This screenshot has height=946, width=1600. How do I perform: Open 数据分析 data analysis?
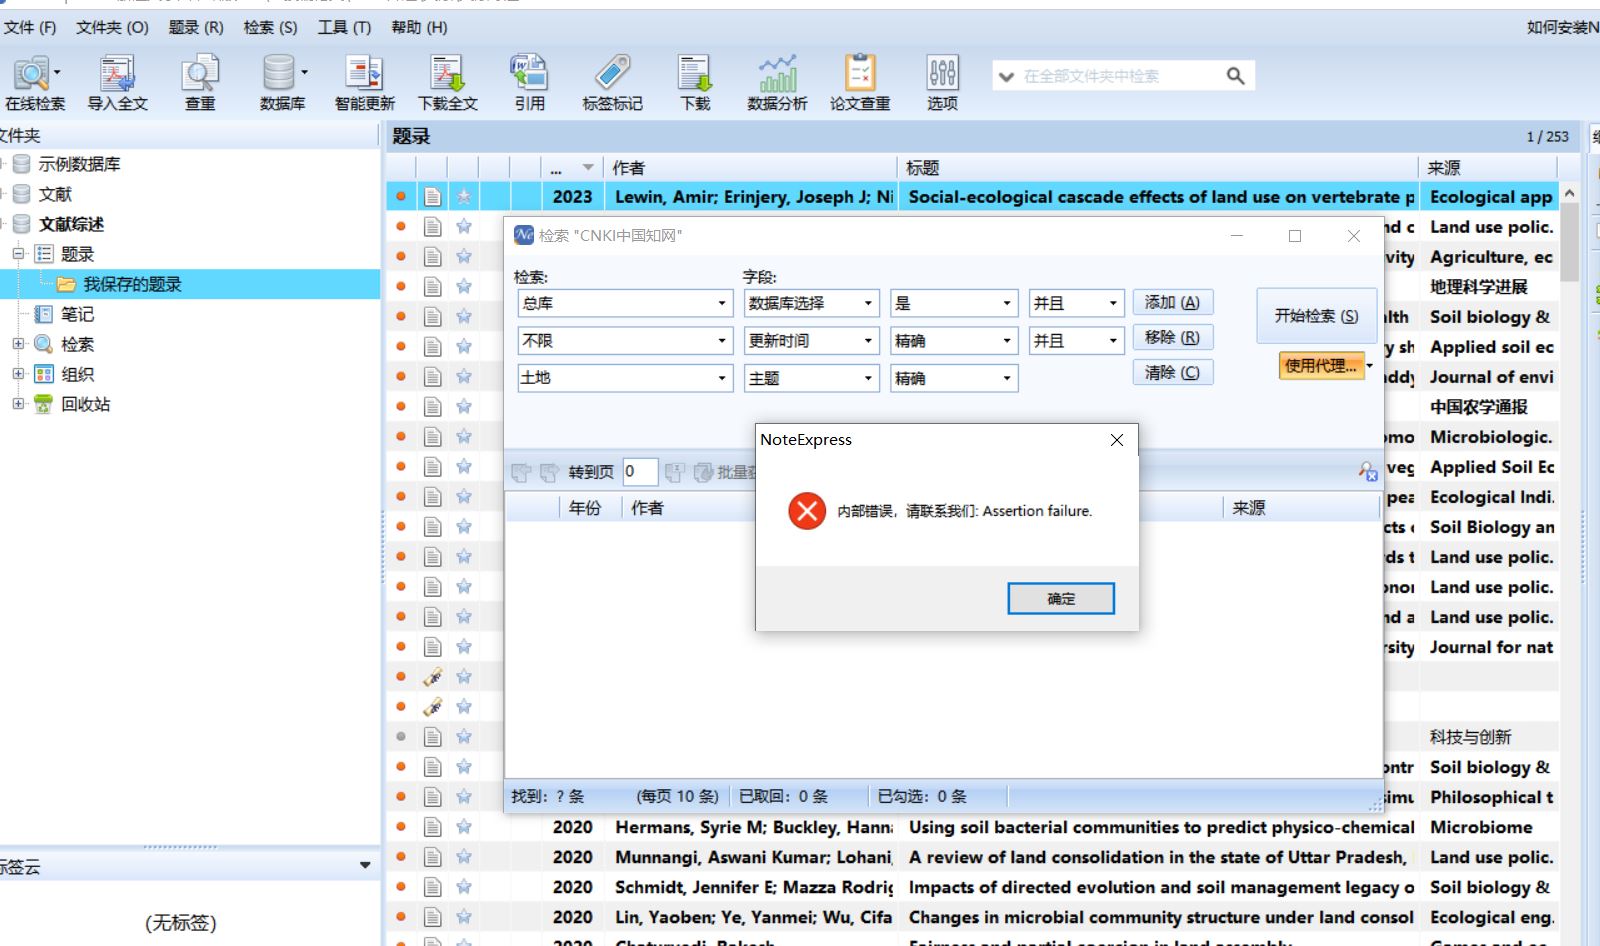[x=777, y=82]
